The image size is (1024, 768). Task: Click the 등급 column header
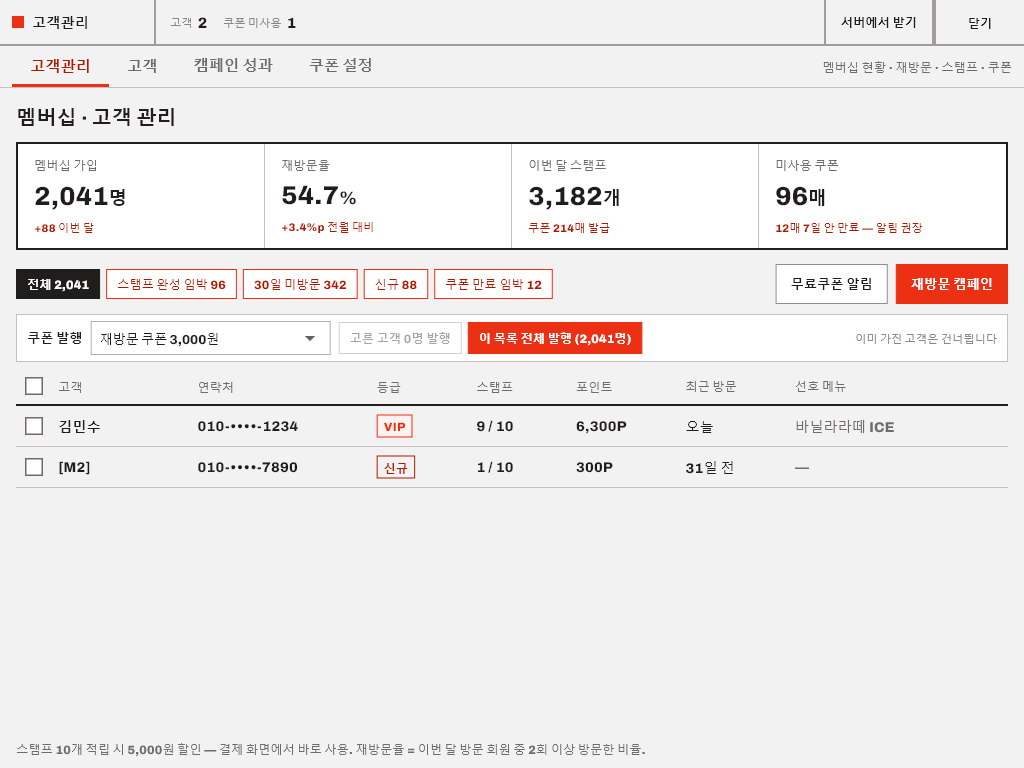point(389,387)
